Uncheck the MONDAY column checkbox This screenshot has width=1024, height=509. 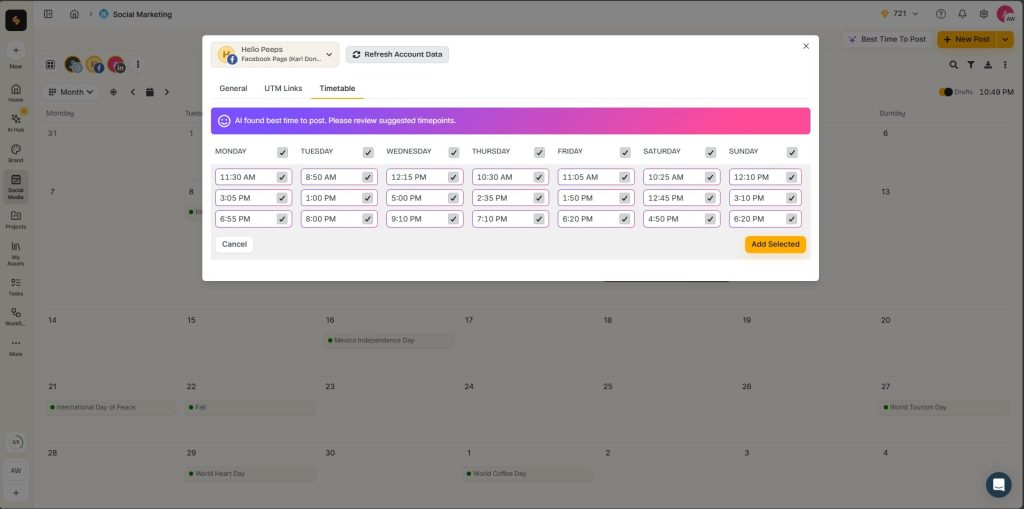pos(282,152)
